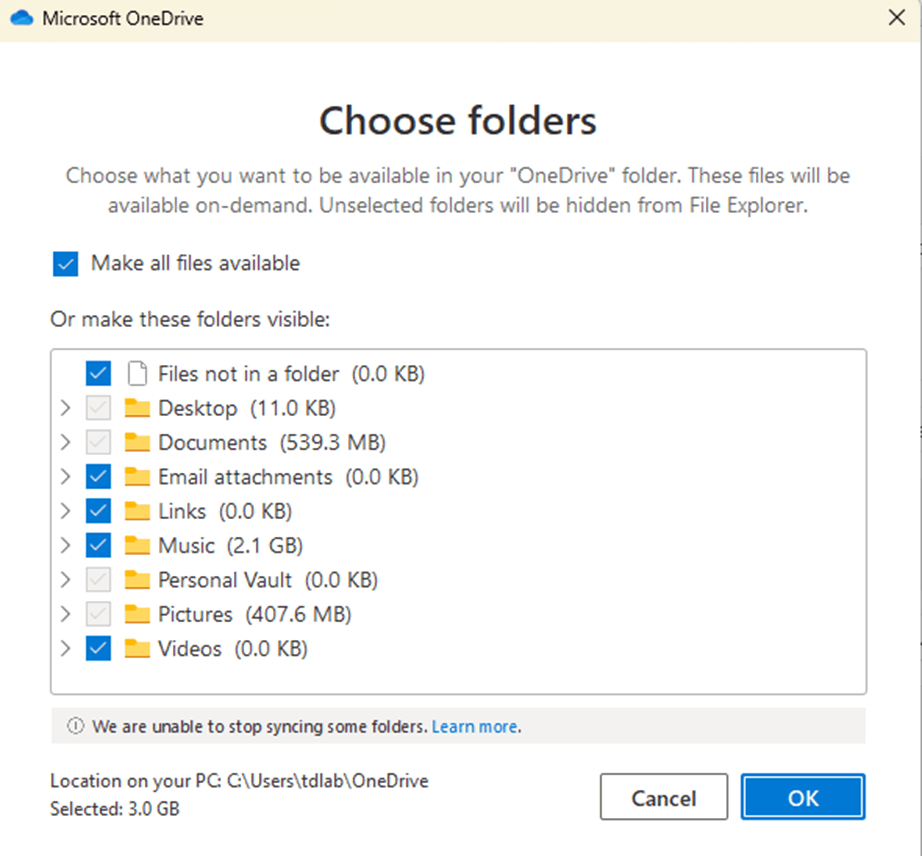
Task: Click the info icon in the syncing notice
Action: point(75,726)
